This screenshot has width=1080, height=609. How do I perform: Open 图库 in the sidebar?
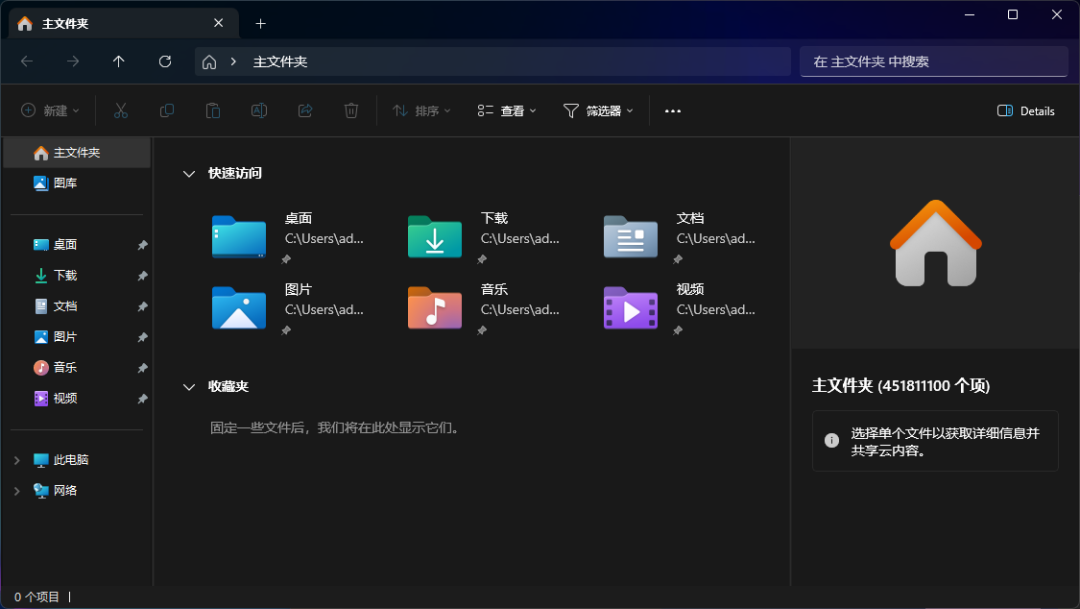click(77, 183)
